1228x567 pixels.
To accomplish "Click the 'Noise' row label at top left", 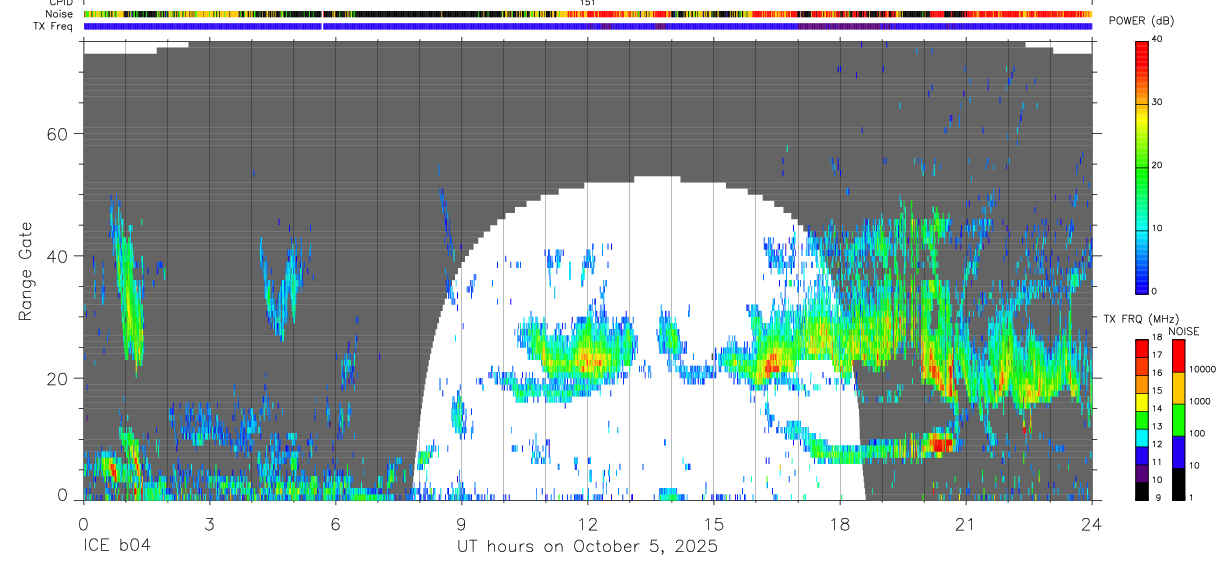I will pos(60,14).
